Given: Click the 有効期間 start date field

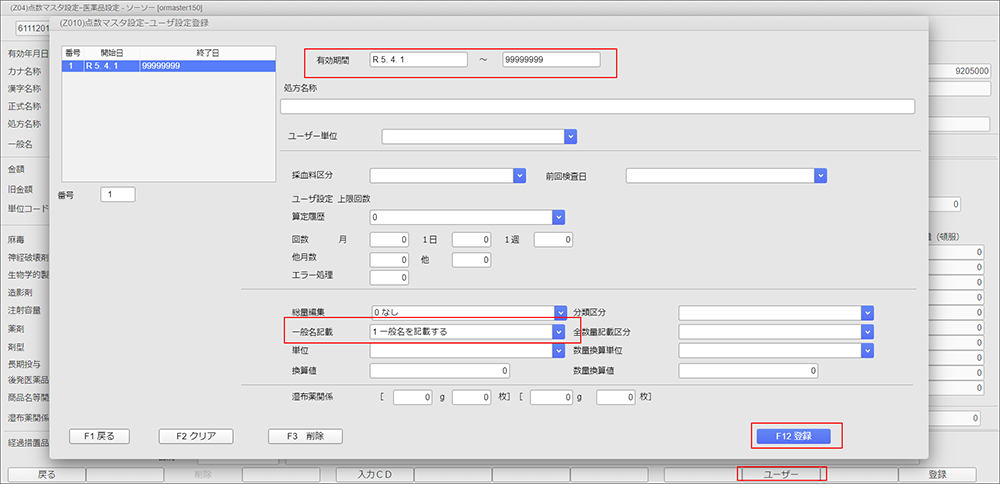Looking at the screenshot, I should [418, 60].
